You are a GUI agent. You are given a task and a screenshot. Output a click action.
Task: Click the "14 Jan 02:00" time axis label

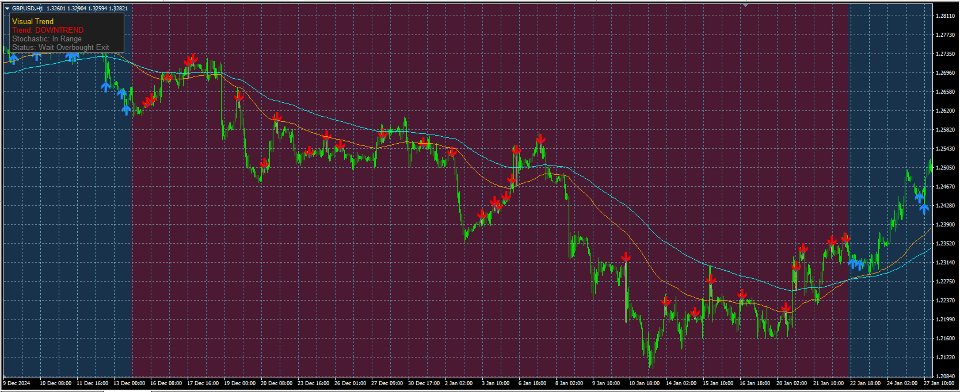[681, 383]
